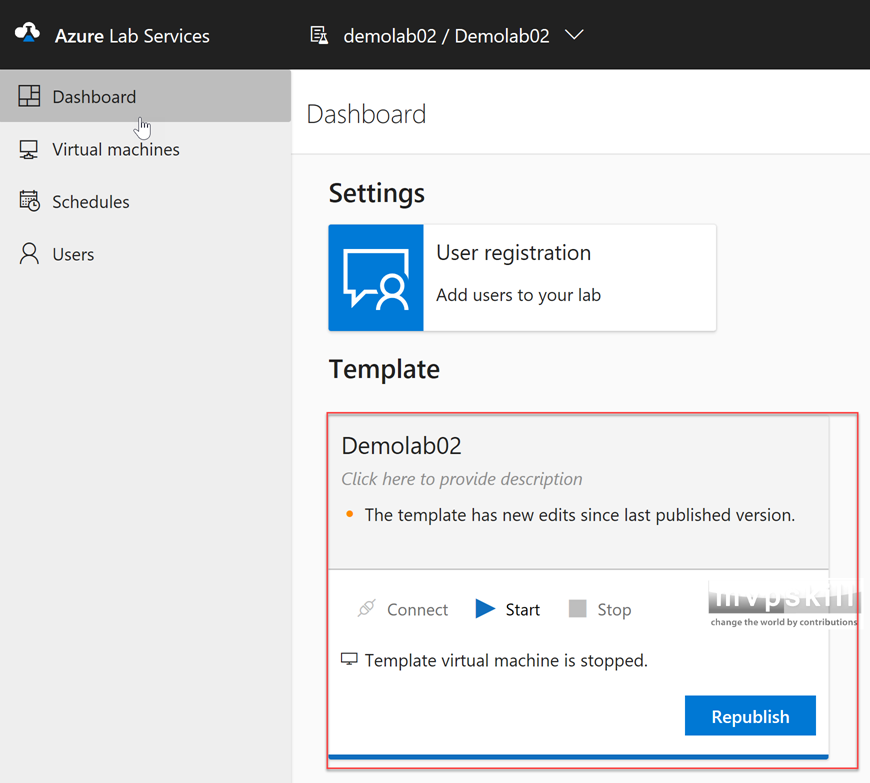Open Dashboard in the sidebar
Screen dimensions: 870x783
pos(145,96)
